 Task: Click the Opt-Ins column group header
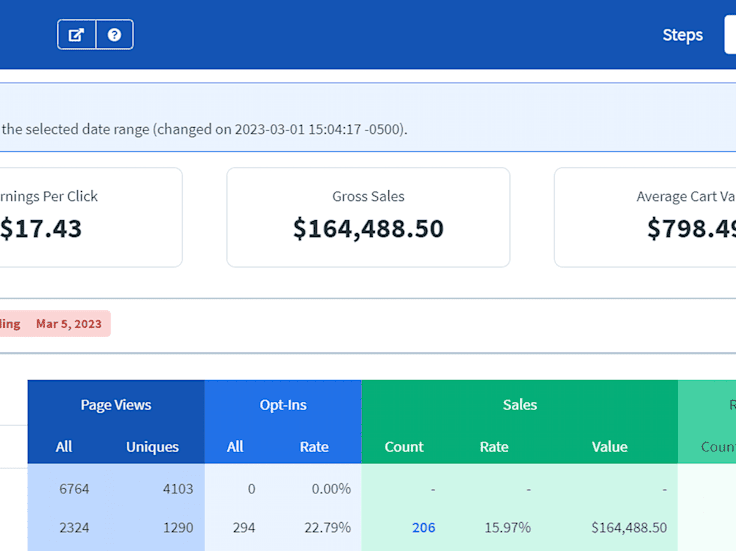283,405
